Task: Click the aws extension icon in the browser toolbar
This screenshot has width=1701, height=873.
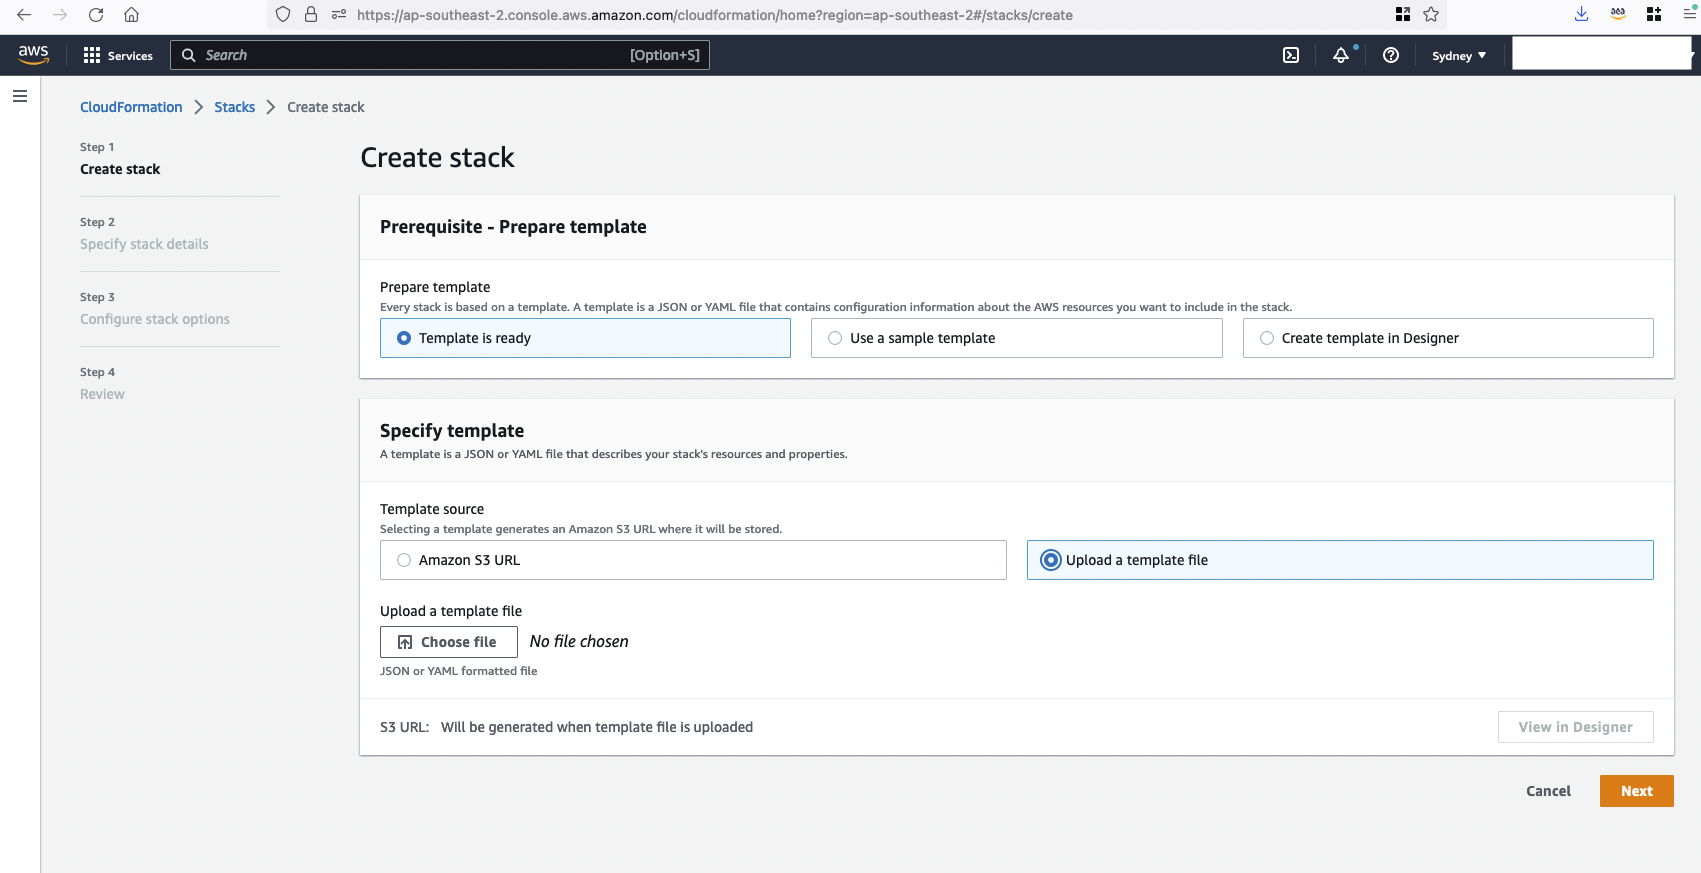Action: click(x=1618, y=14)
